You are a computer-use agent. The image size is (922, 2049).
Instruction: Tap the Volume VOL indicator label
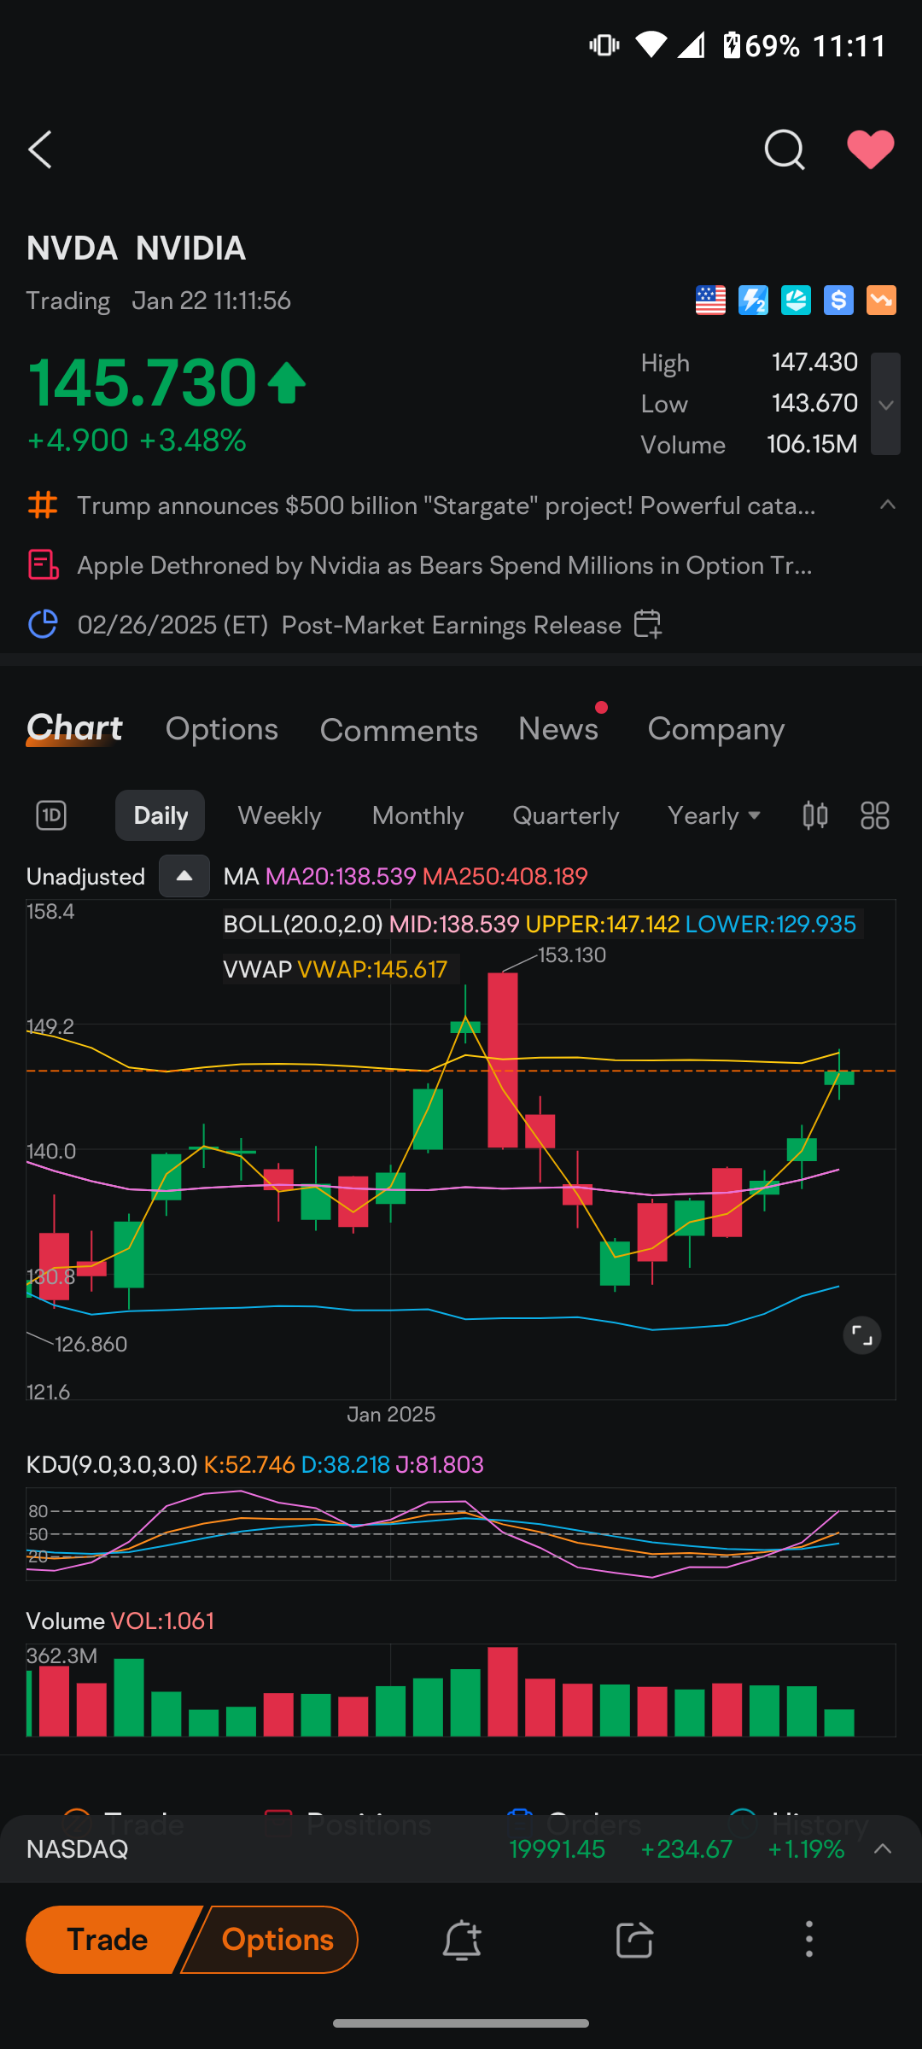coord(120,1621)
